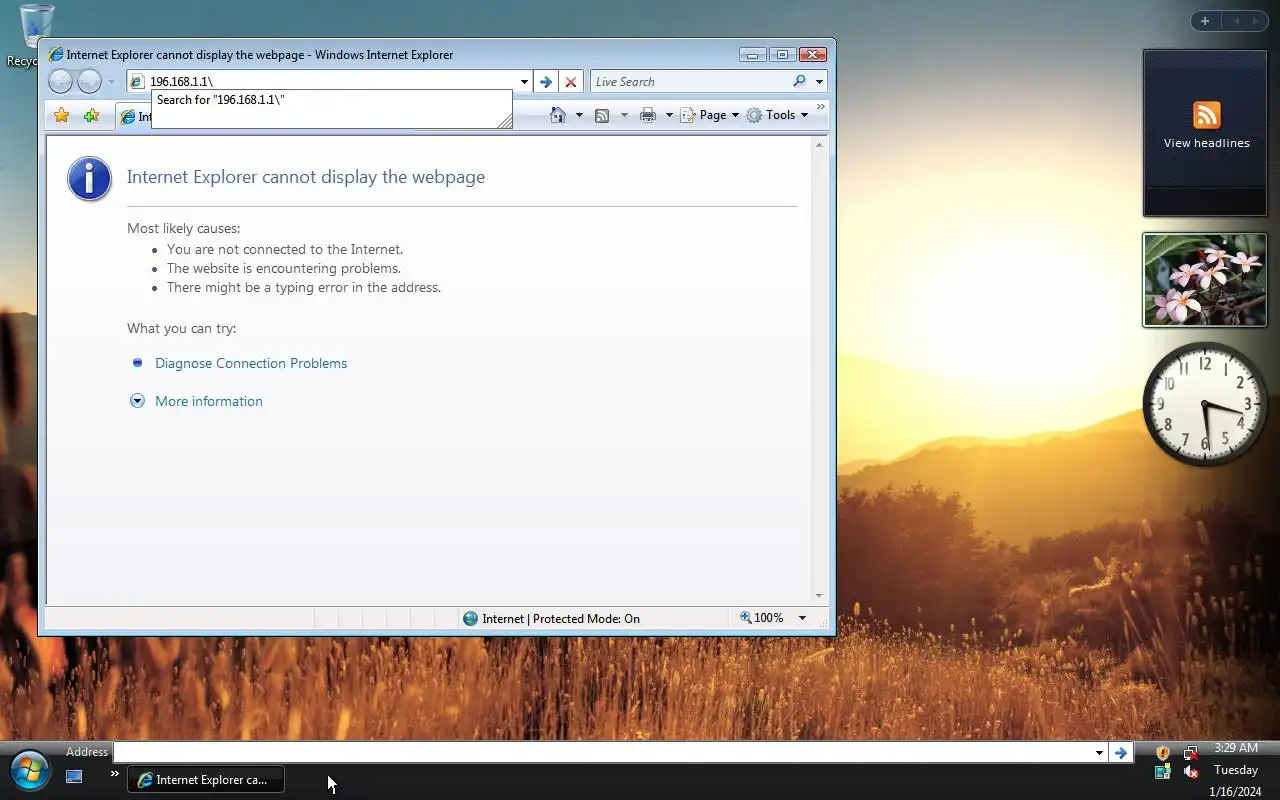Click the 100% zoom level button
Viewport: 1280px width, 800px height.
762,618
